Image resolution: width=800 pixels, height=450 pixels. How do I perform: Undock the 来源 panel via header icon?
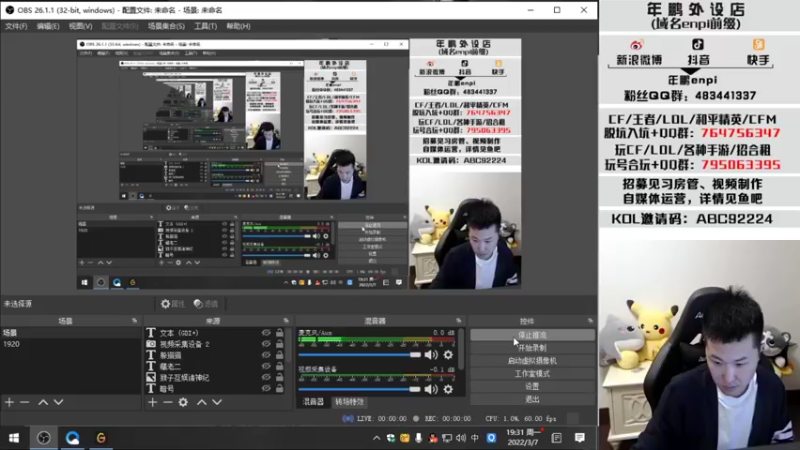(x=286, y=321)
